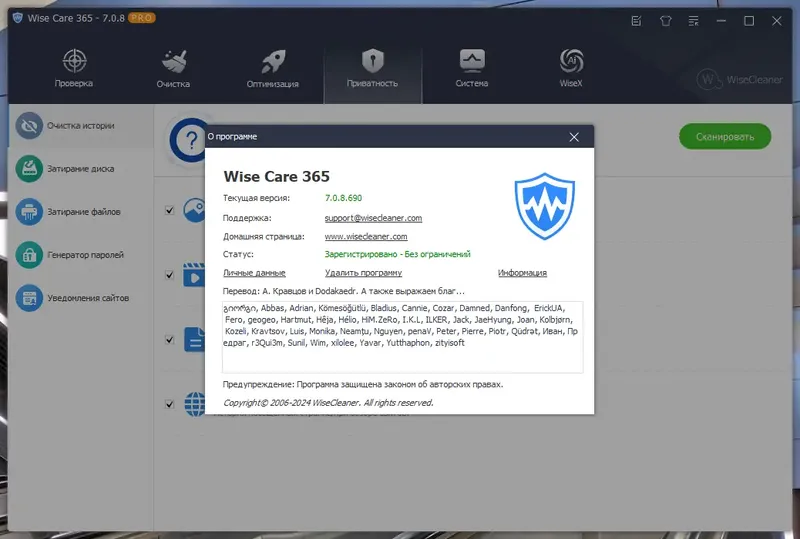800x539 pixels.
Task: Open the Проверка (PC Checkup) tab
Action: (x=74, y=68)
